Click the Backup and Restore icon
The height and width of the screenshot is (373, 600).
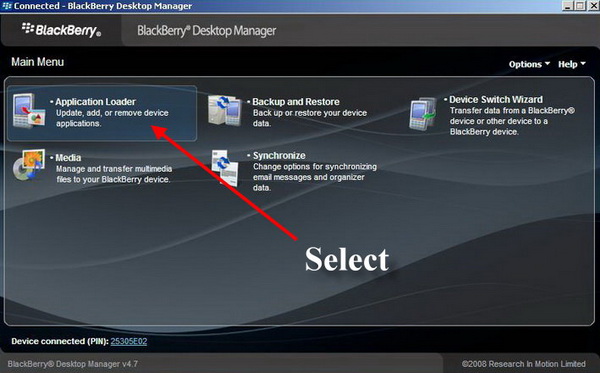[x=225, y=110]
